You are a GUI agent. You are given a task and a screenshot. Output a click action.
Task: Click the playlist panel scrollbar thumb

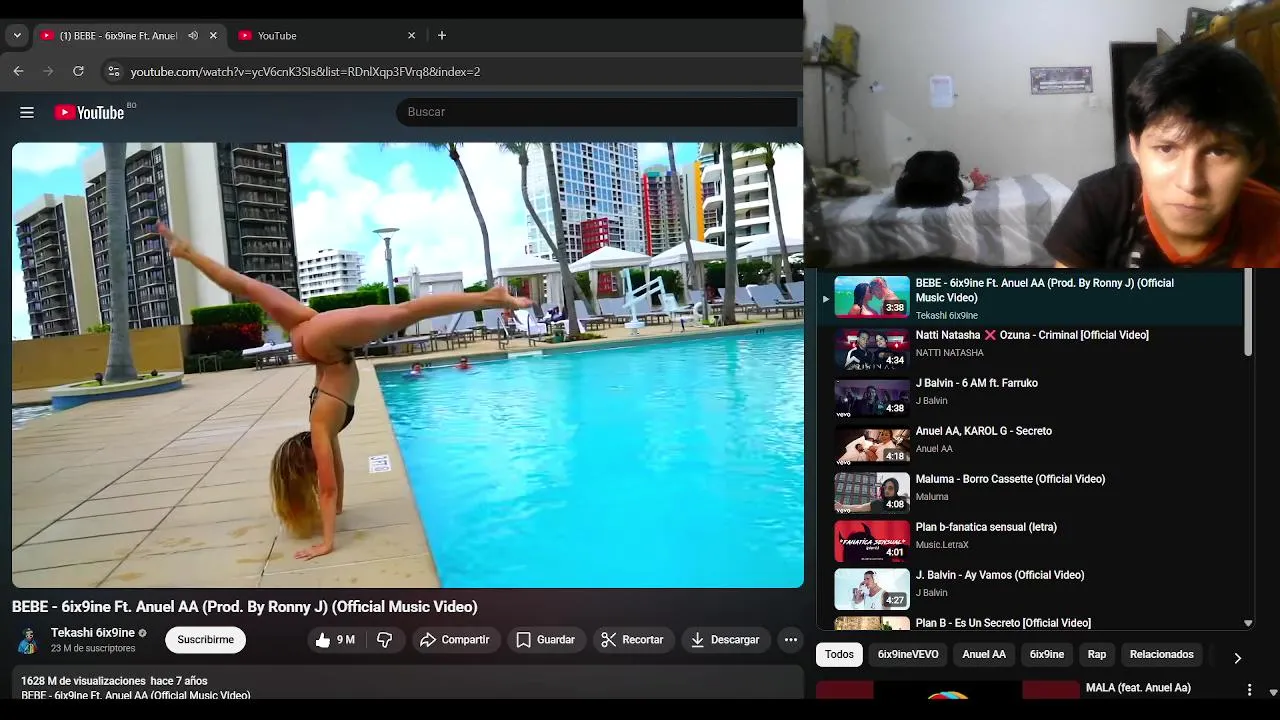tap(1248, 313)
